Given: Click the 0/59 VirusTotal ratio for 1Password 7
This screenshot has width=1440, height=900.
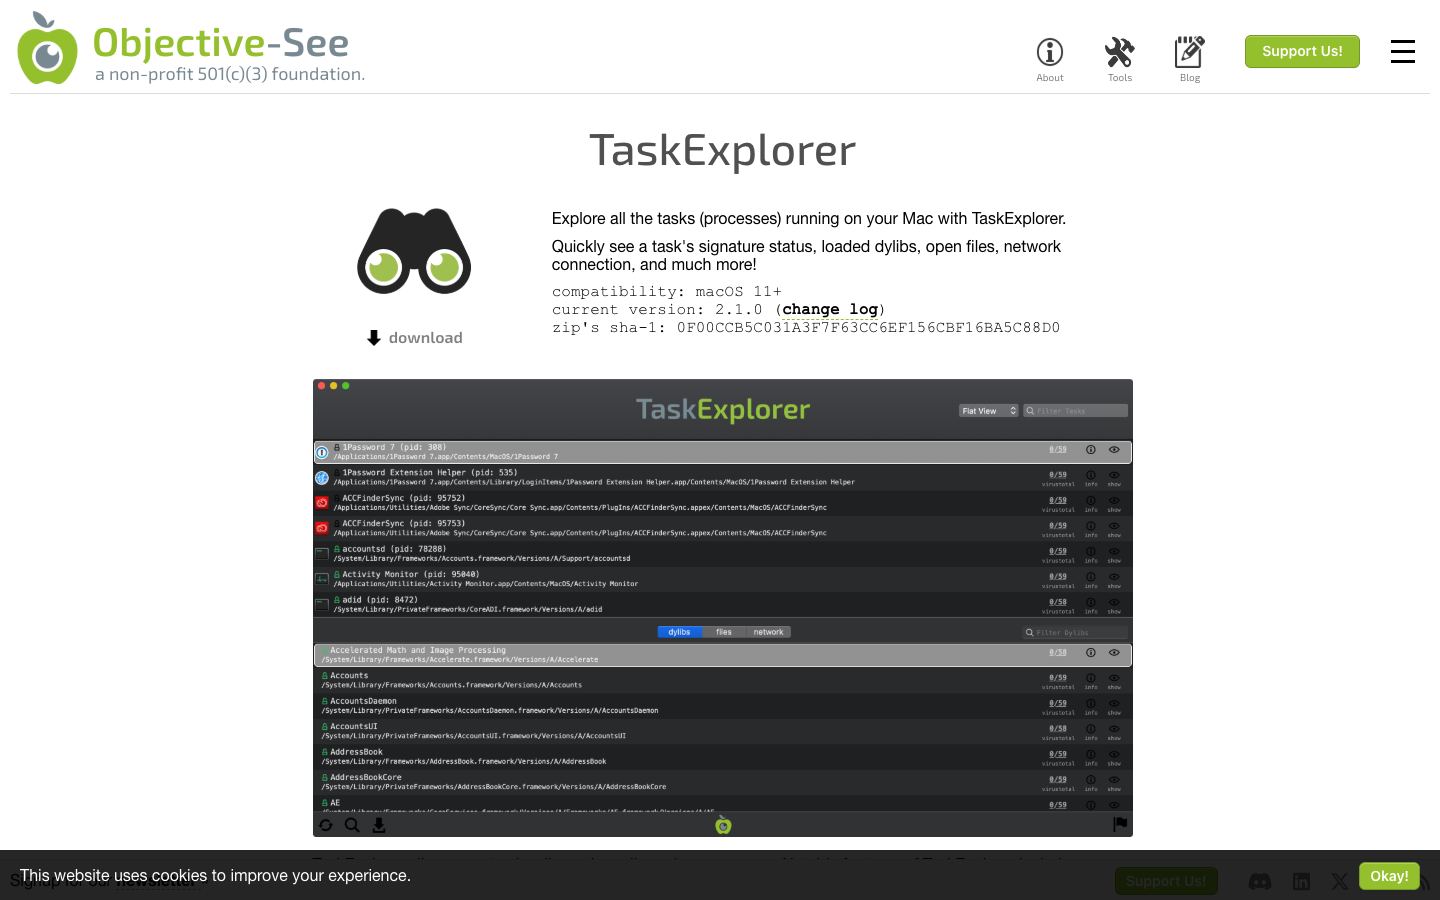Looking at the screenshot, I should [x=1058, y=450].
